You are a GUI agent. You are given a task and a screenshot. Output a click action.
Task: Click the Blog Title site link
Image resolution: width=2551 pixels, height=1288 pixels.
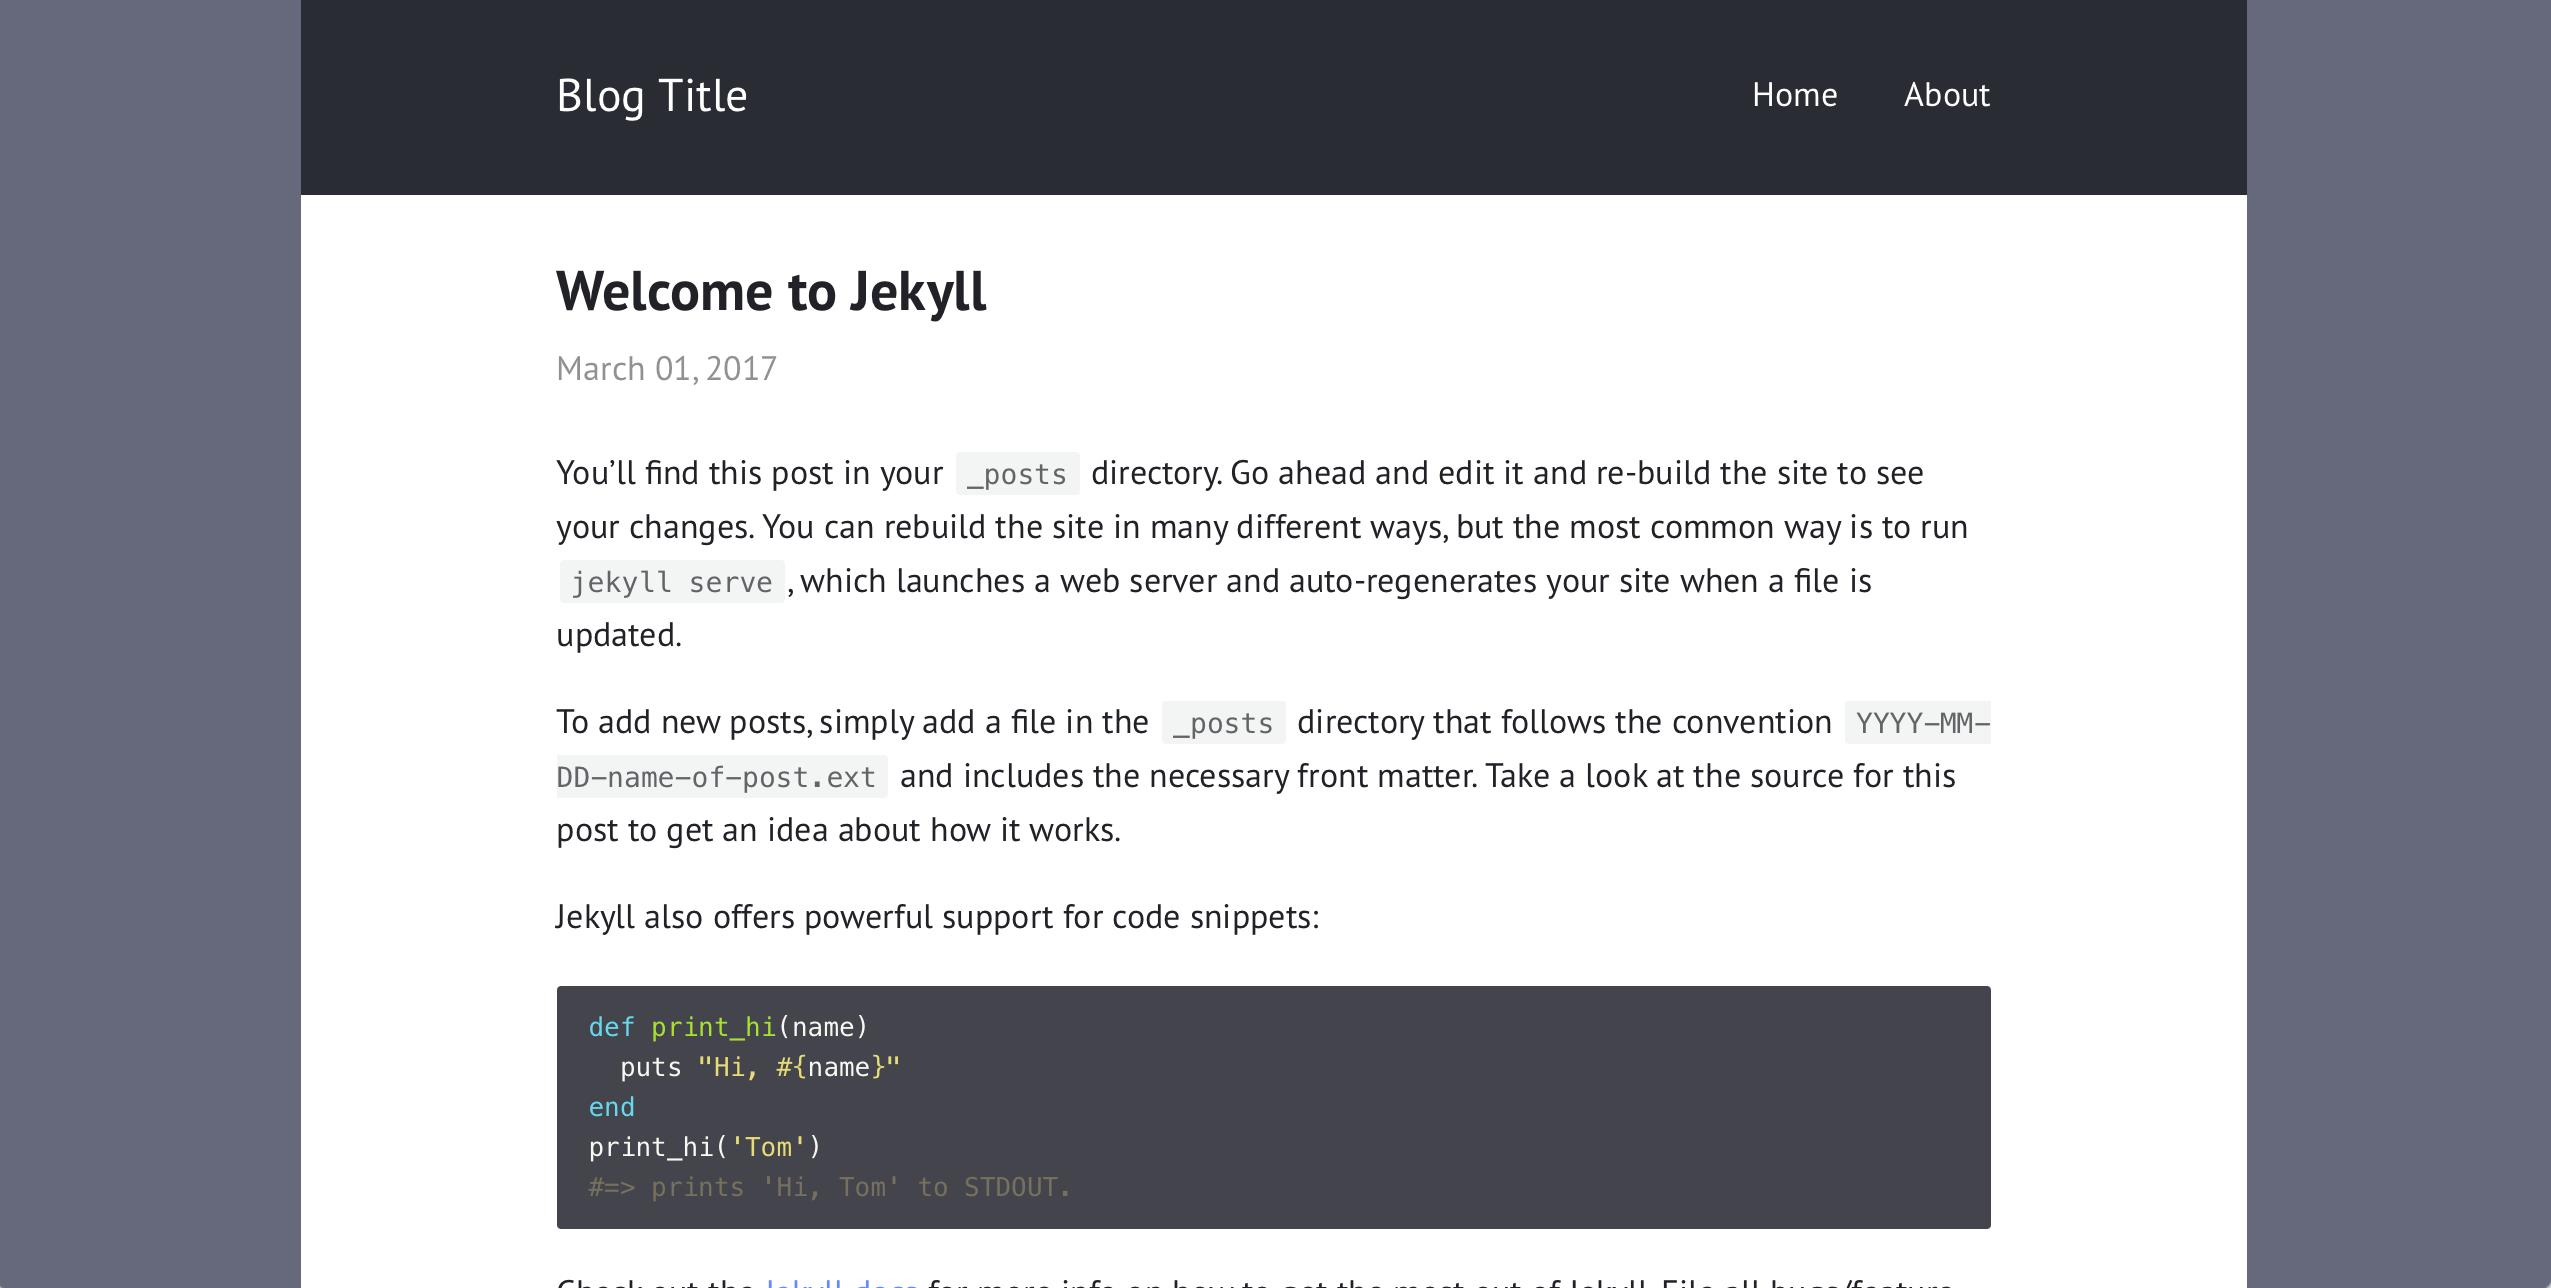651,96
